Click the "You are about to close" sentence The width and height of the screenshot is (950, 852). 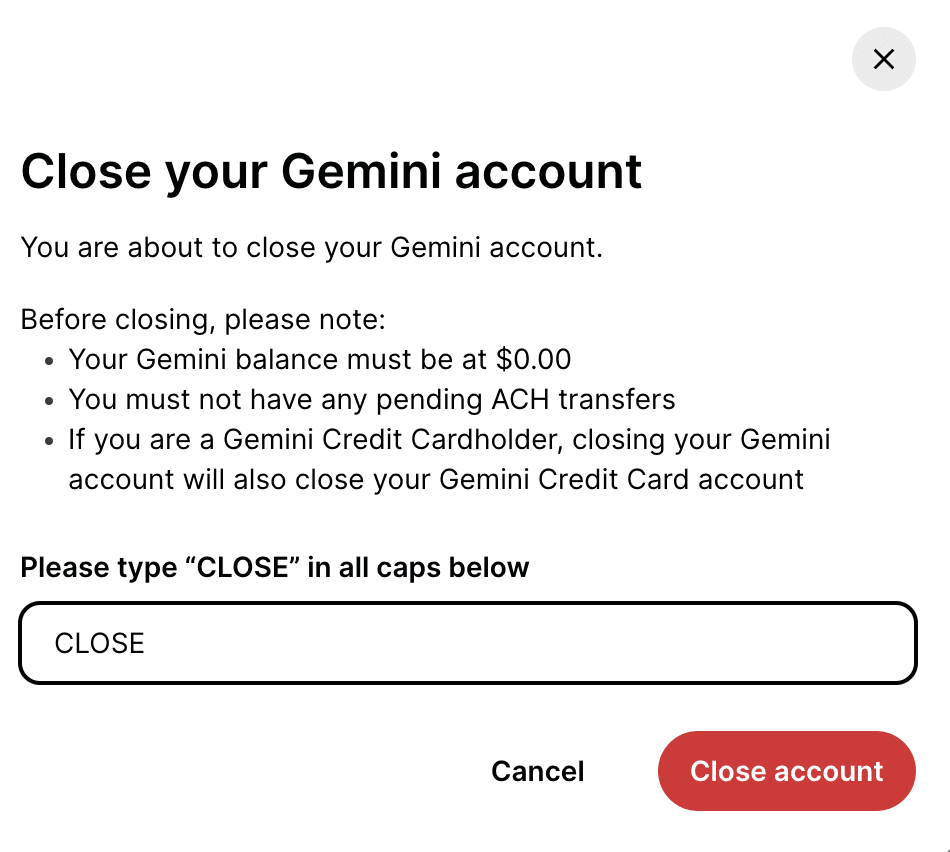311,247
